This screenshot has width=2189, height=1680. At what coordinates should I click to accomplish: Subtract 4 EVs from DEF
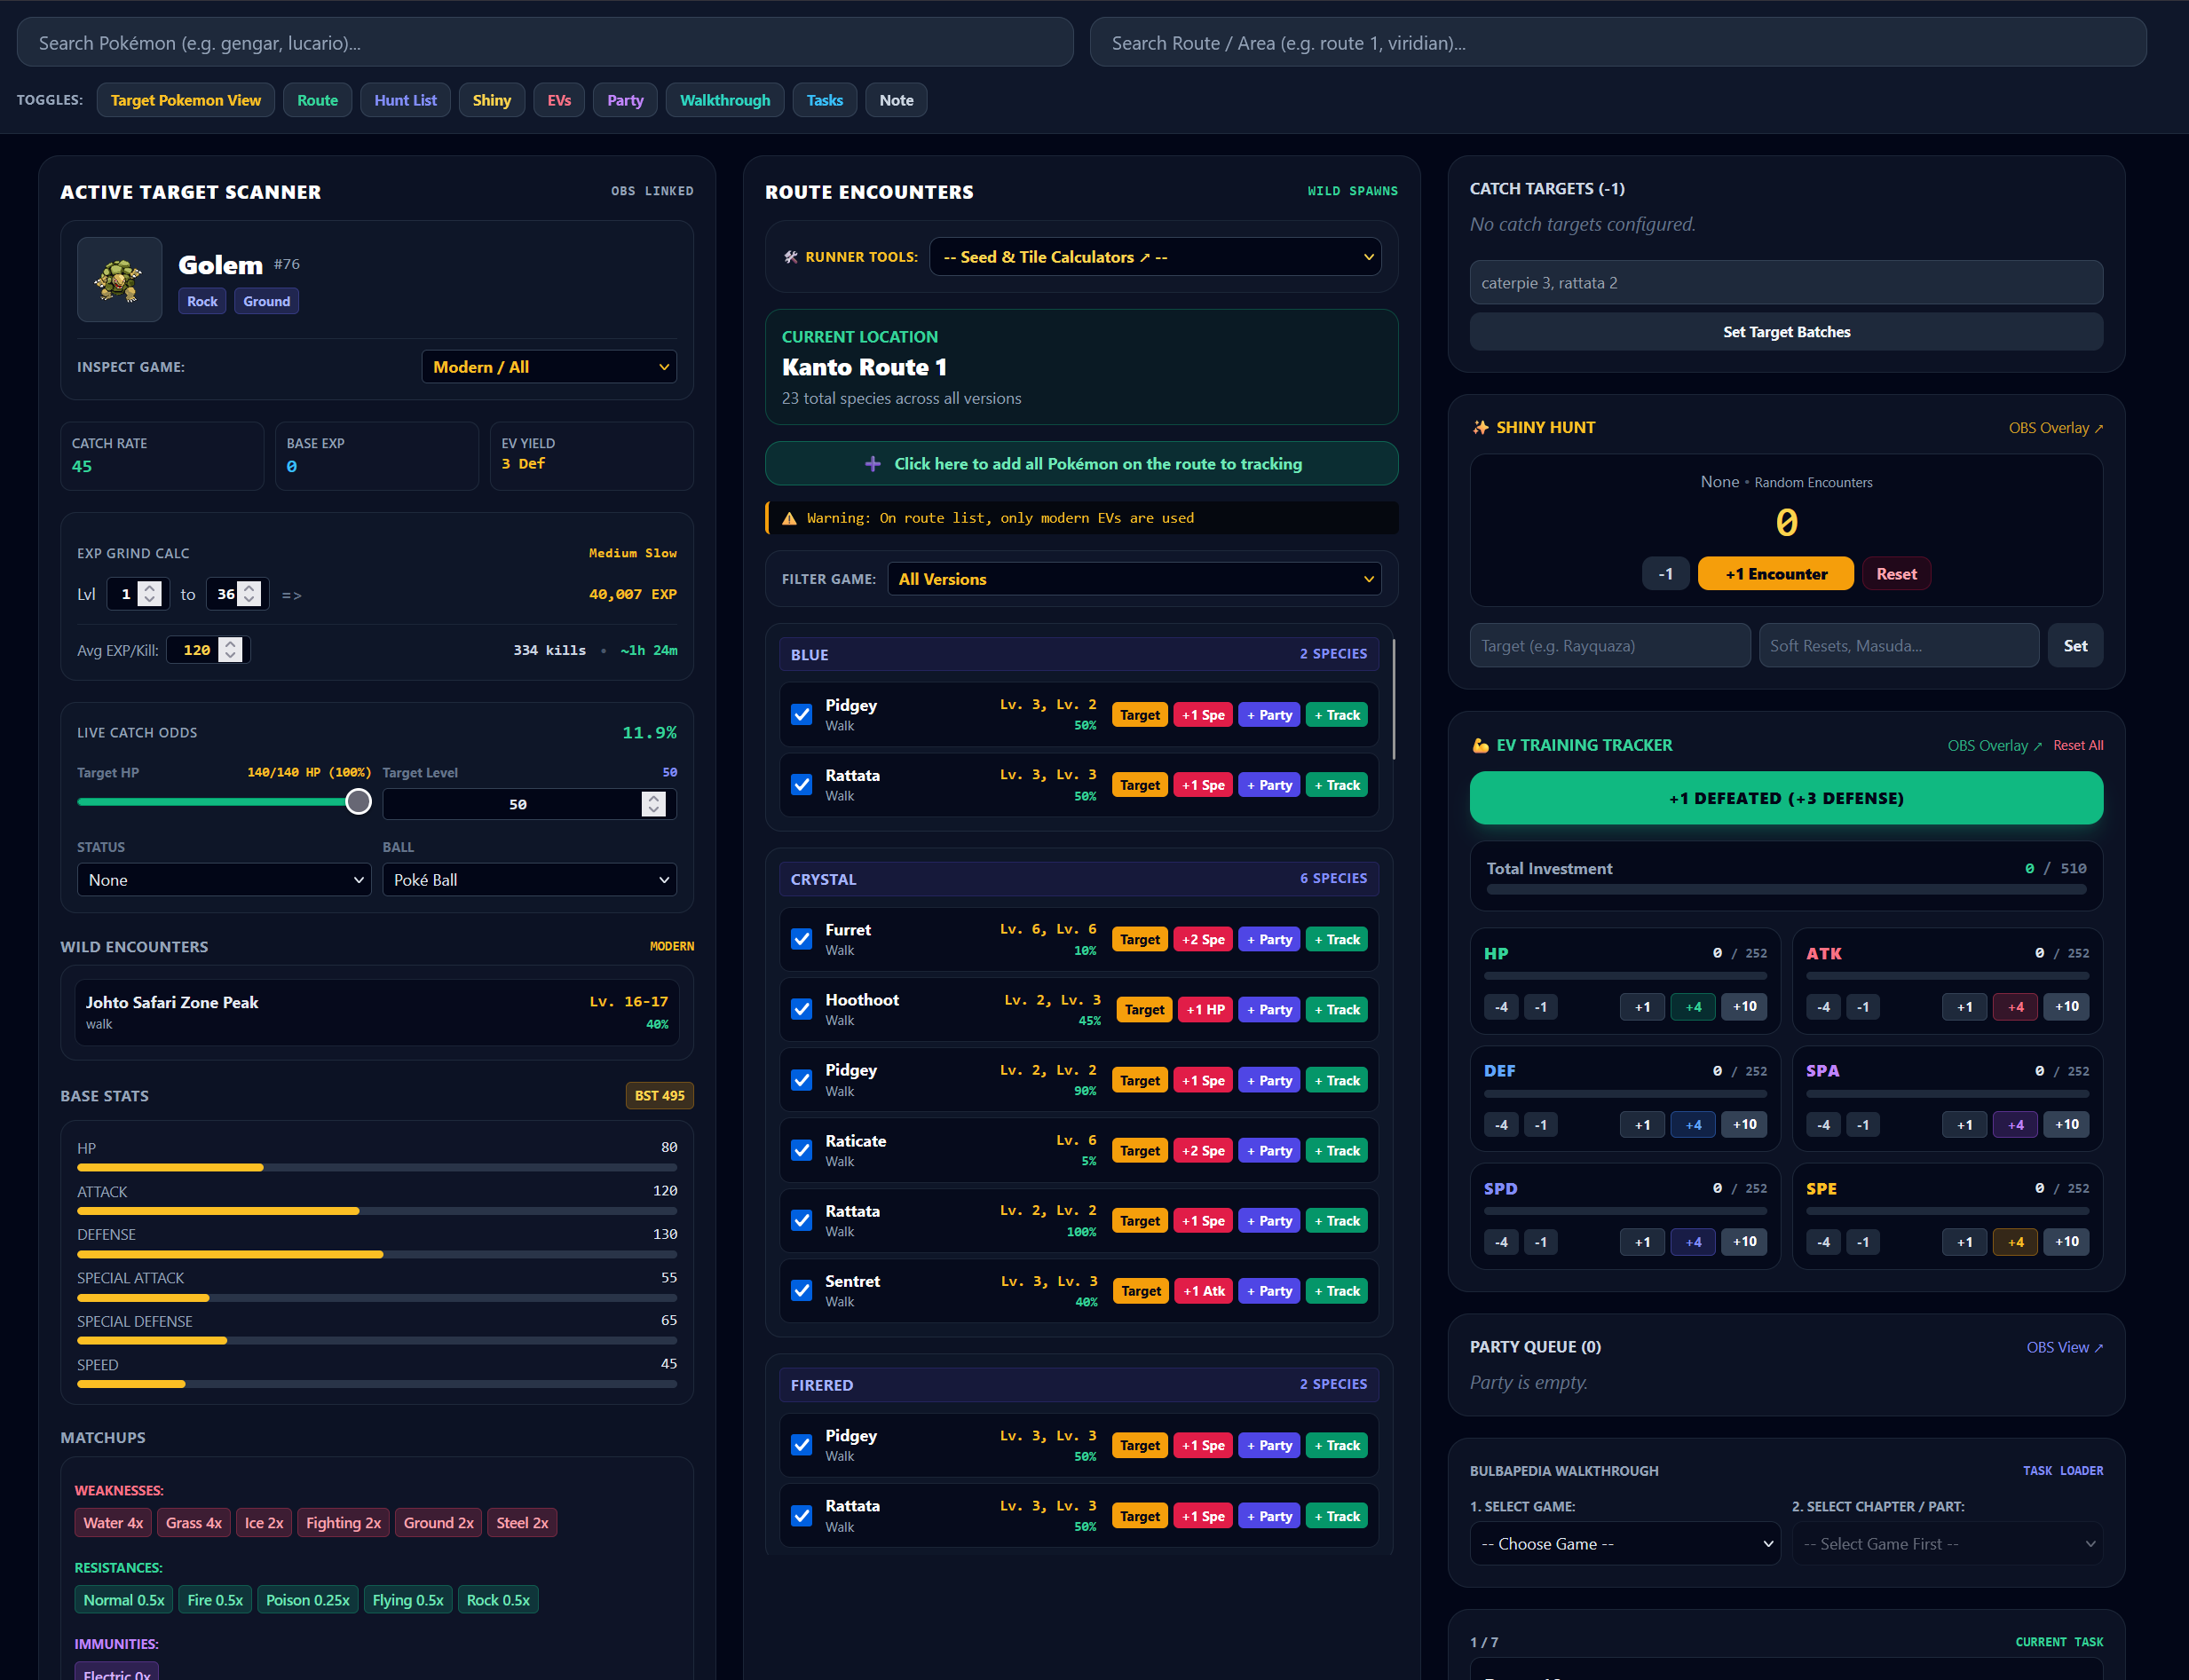click(x=1501, y=1125)
